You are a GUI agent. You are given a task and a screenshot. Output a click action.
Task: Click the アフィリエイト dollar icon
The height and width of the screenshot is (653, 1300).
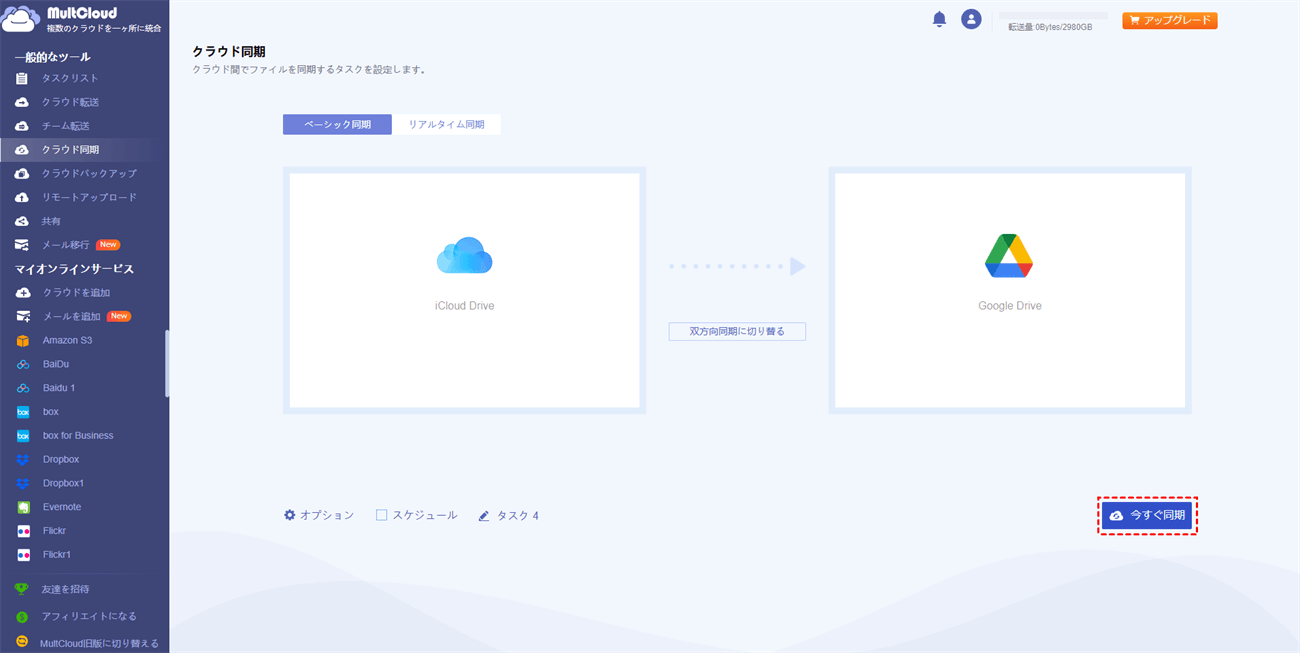point(22,616)
